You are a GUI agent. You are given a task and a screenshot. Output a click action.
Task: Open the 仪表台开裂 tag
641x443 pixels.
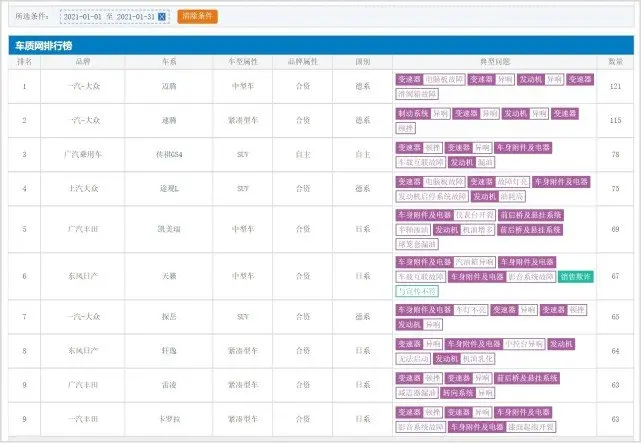[474, 215]
